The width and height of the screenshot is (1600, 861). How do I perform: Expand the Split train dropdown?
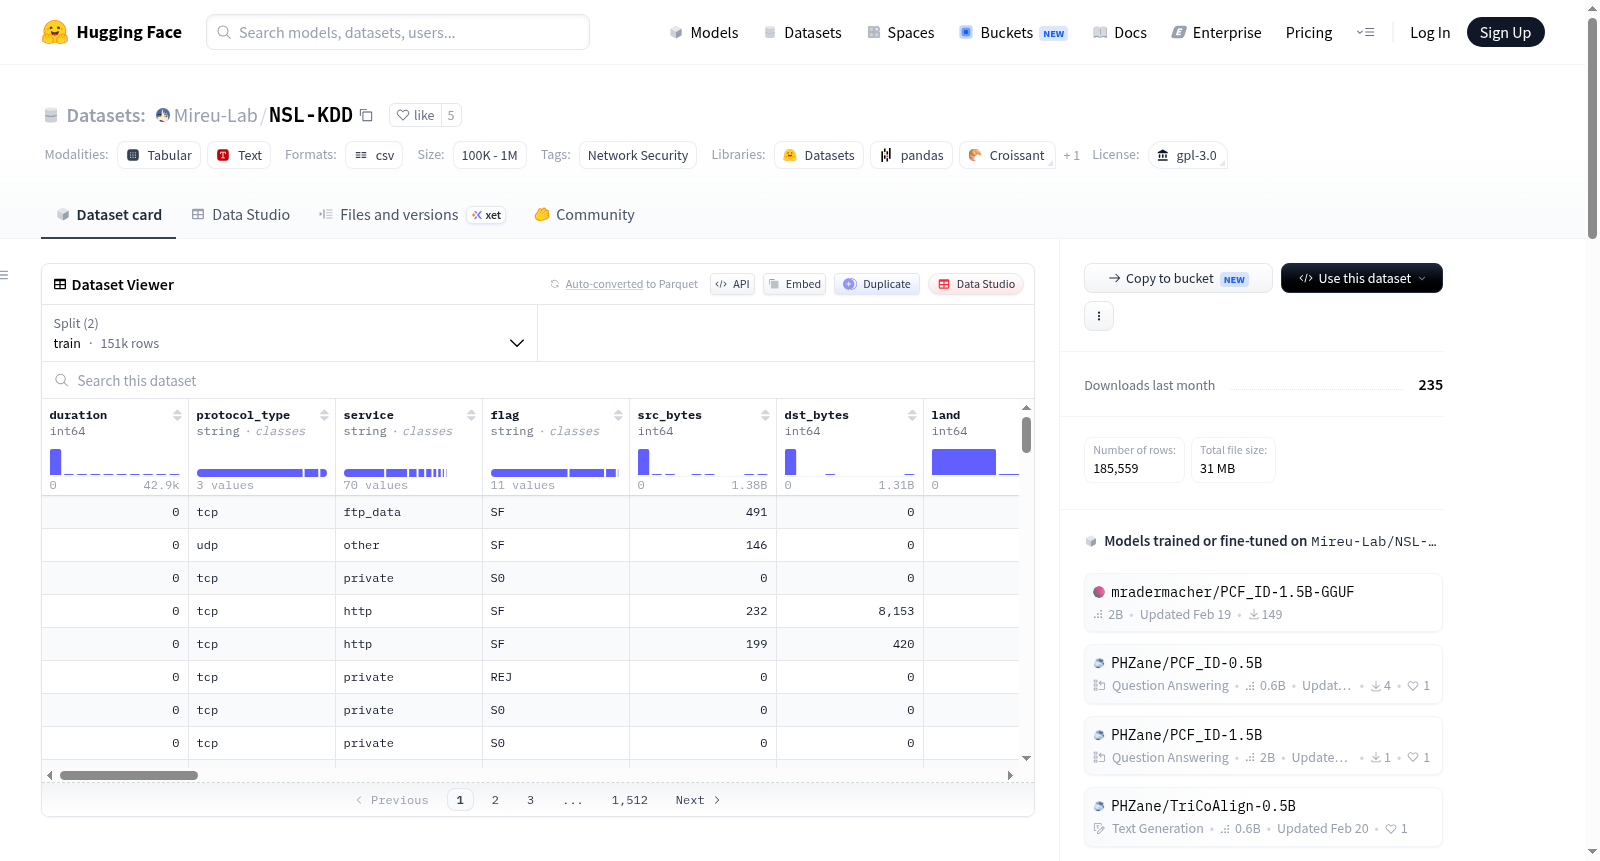(x=289, y=333)
